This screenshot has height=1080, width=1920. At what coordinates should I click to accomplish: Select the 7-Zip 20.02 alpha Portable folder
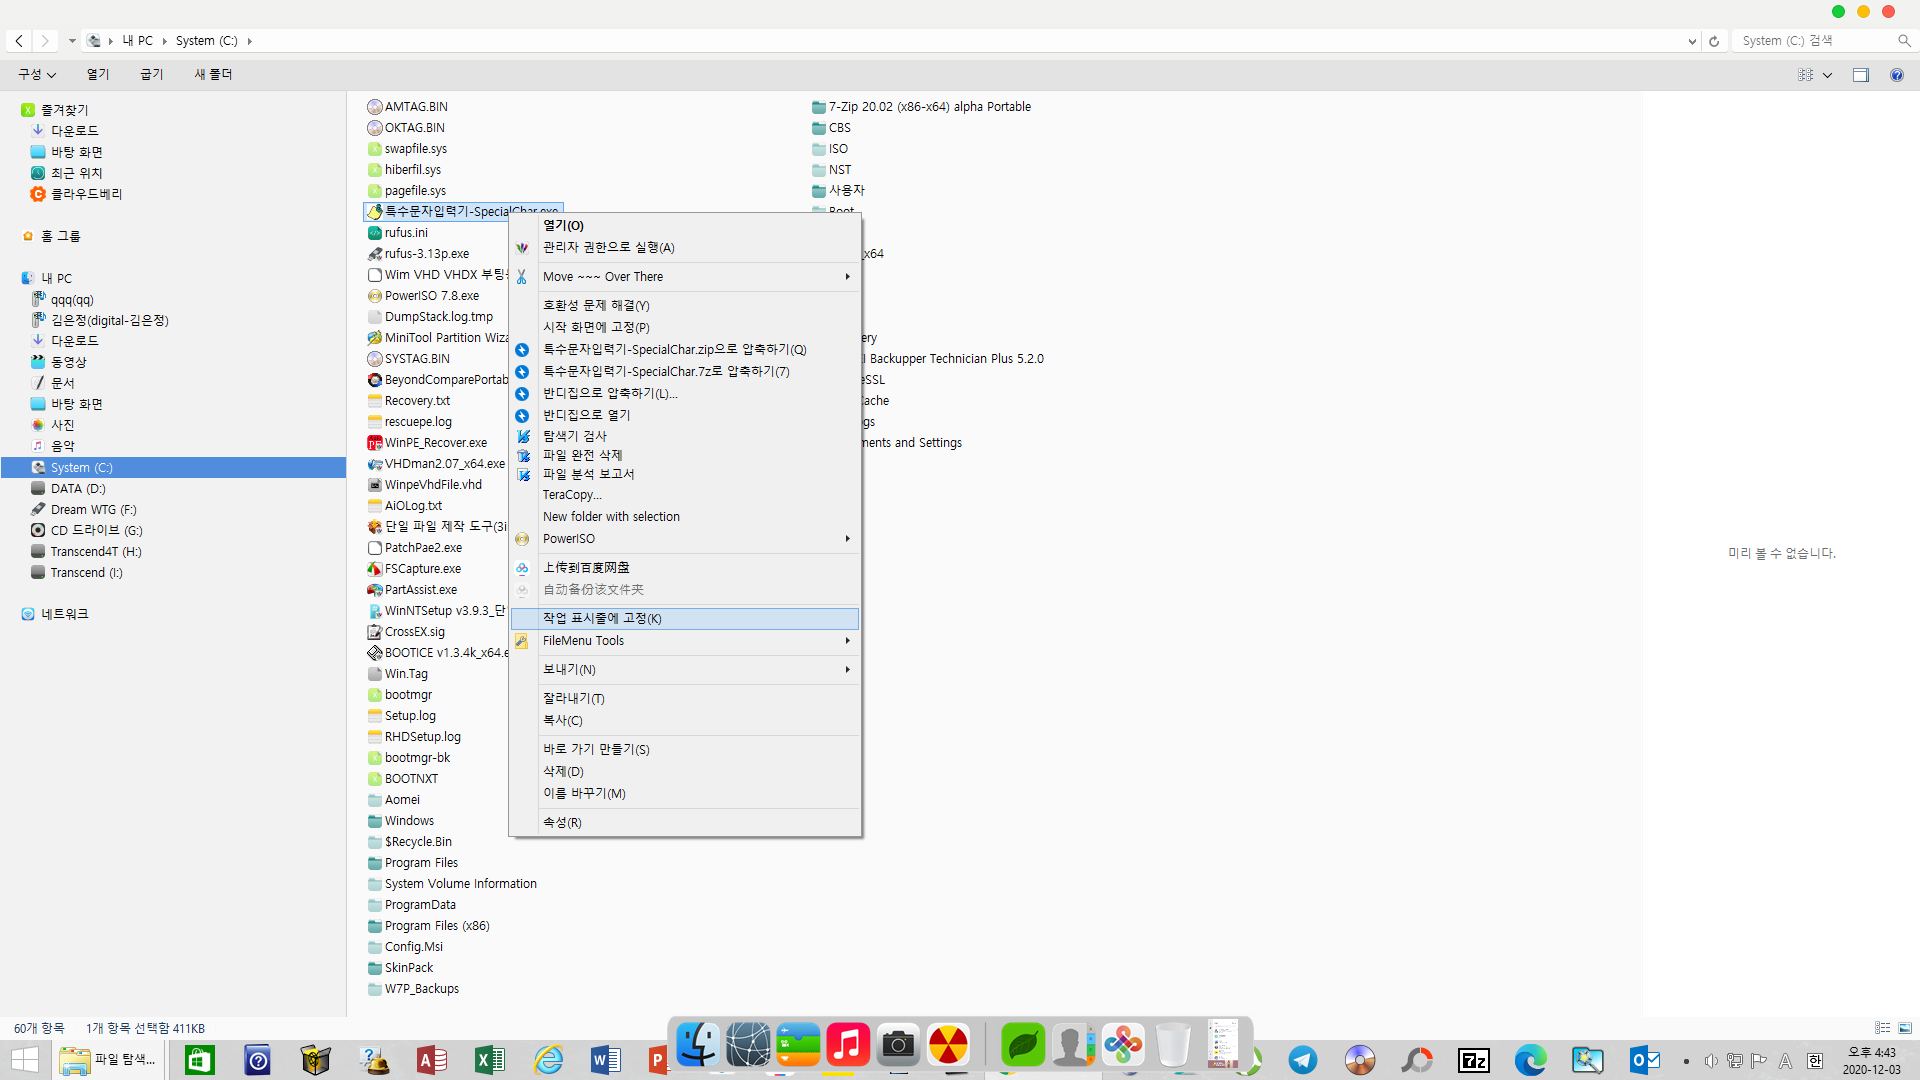click(x=922, y=107)
